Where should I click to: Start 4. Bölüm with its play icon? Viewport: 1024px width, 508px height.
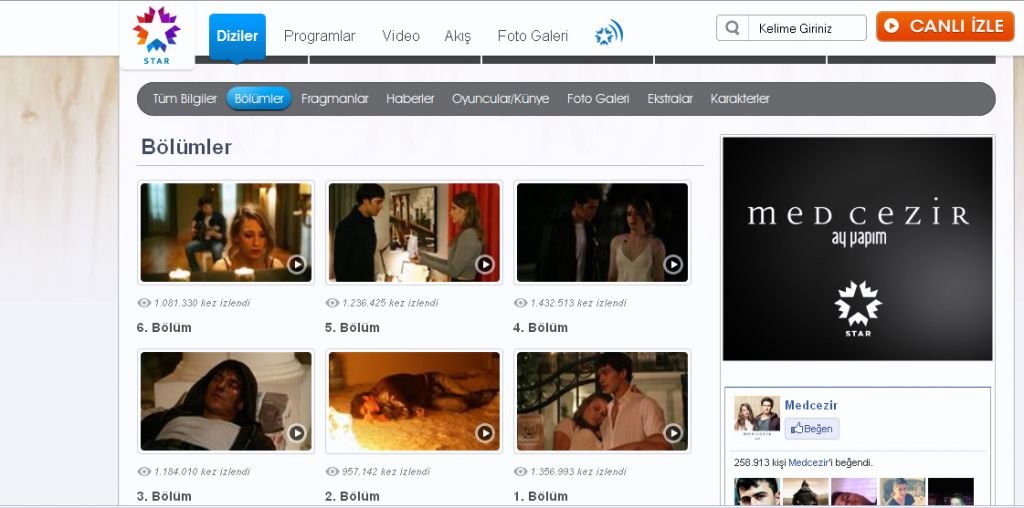673,264
